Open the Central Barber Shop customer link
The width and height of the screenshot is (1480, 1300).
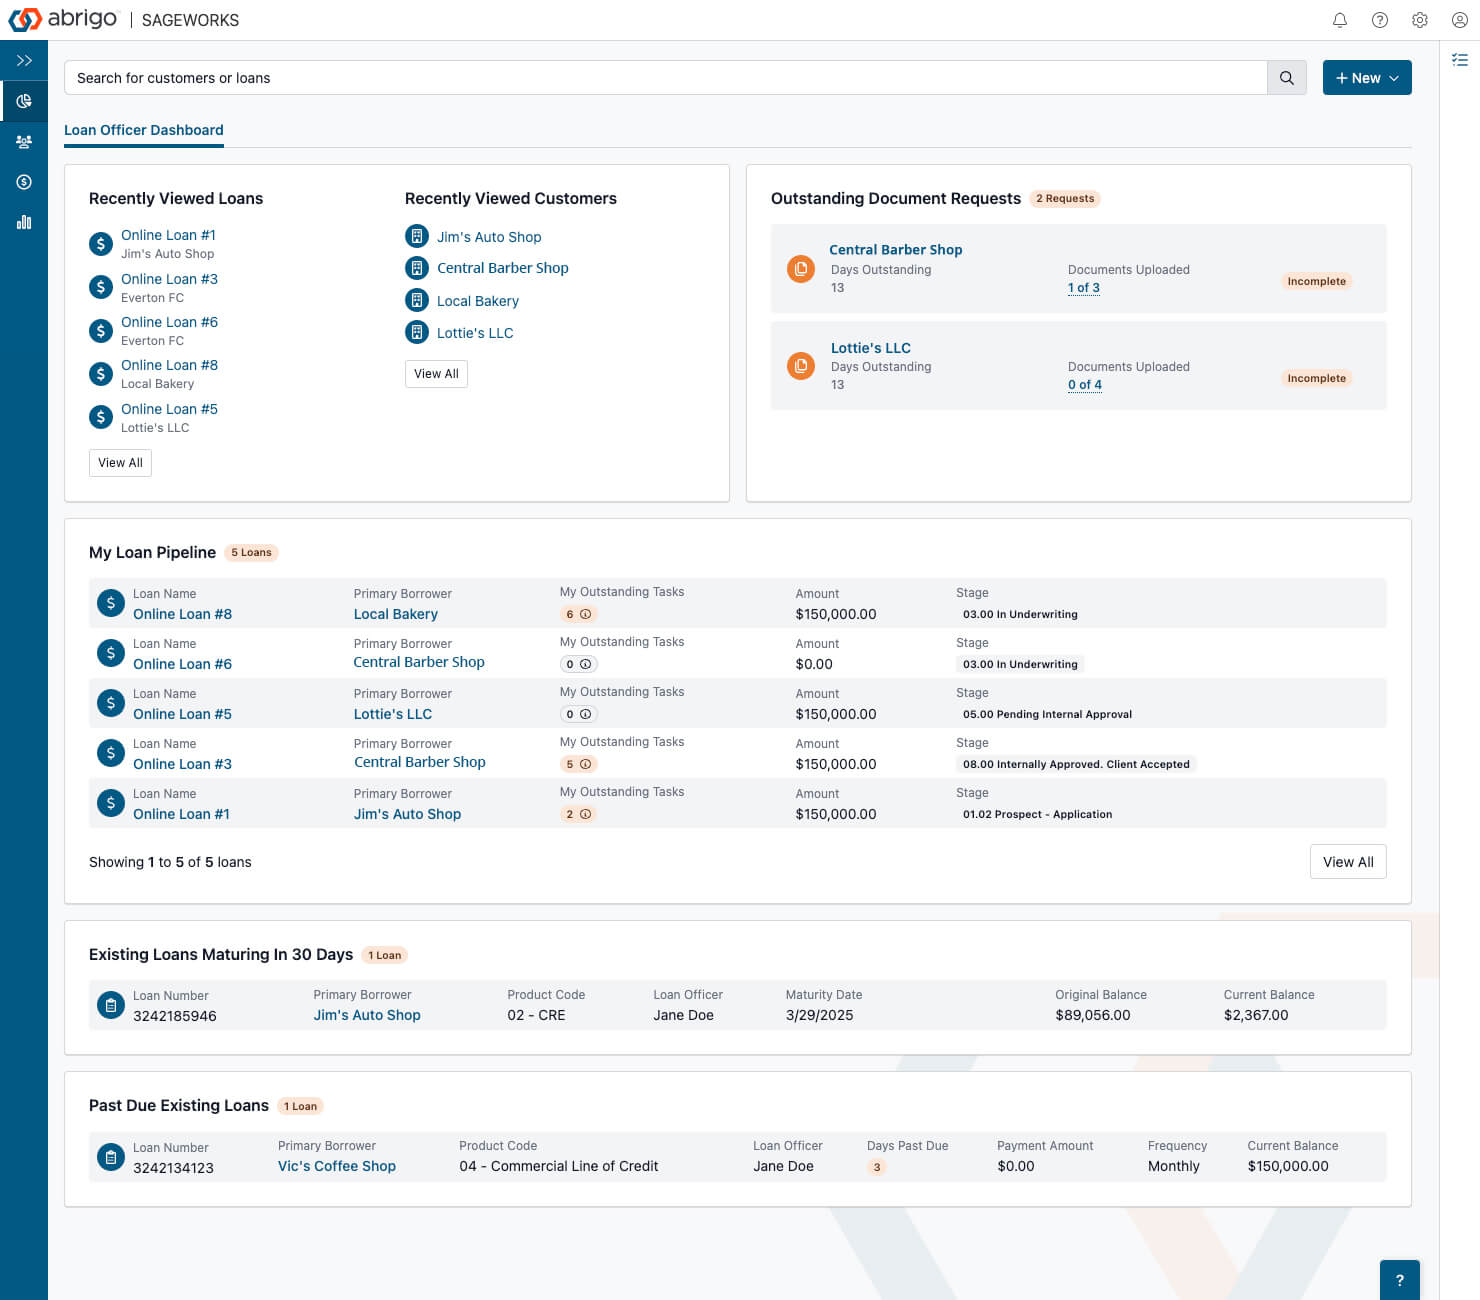[x=503, y=267]
